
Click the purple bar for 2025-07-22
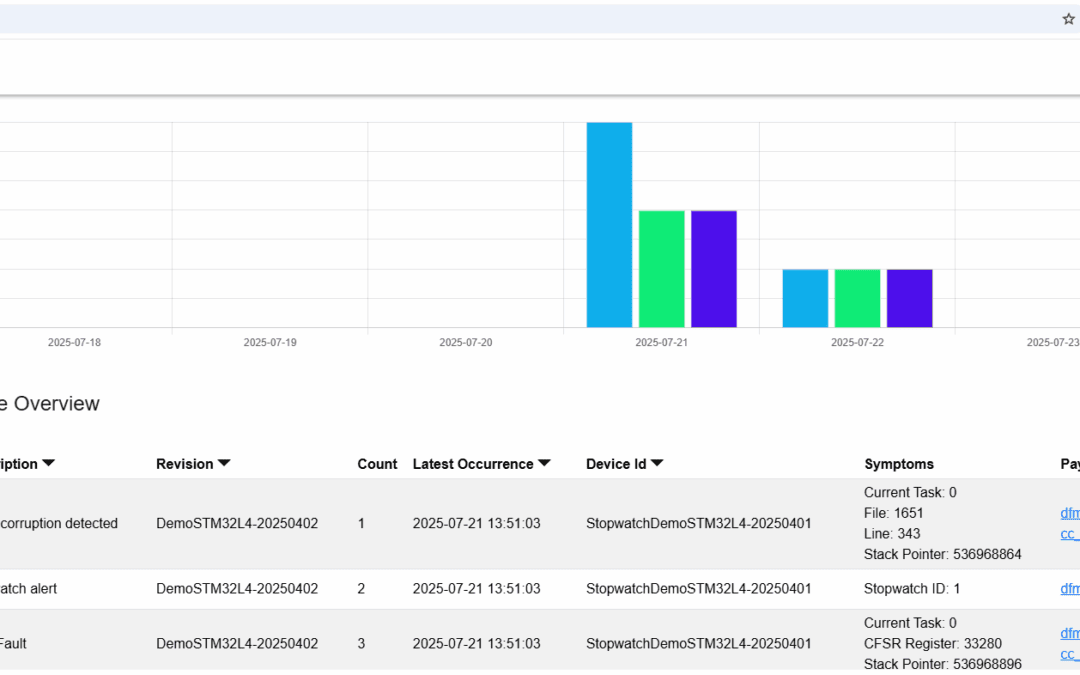click(910, 298)
